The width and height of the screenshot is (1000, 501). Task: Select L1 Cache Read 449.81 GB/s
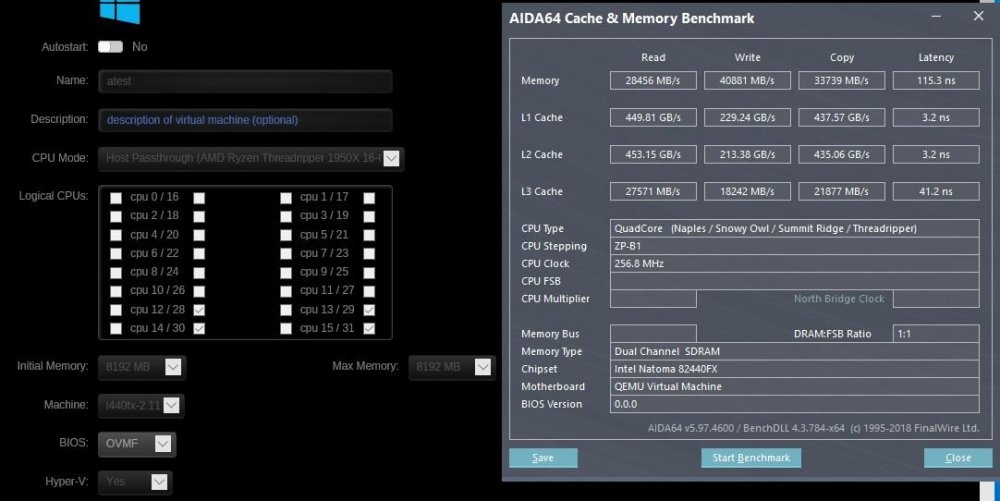653,117
